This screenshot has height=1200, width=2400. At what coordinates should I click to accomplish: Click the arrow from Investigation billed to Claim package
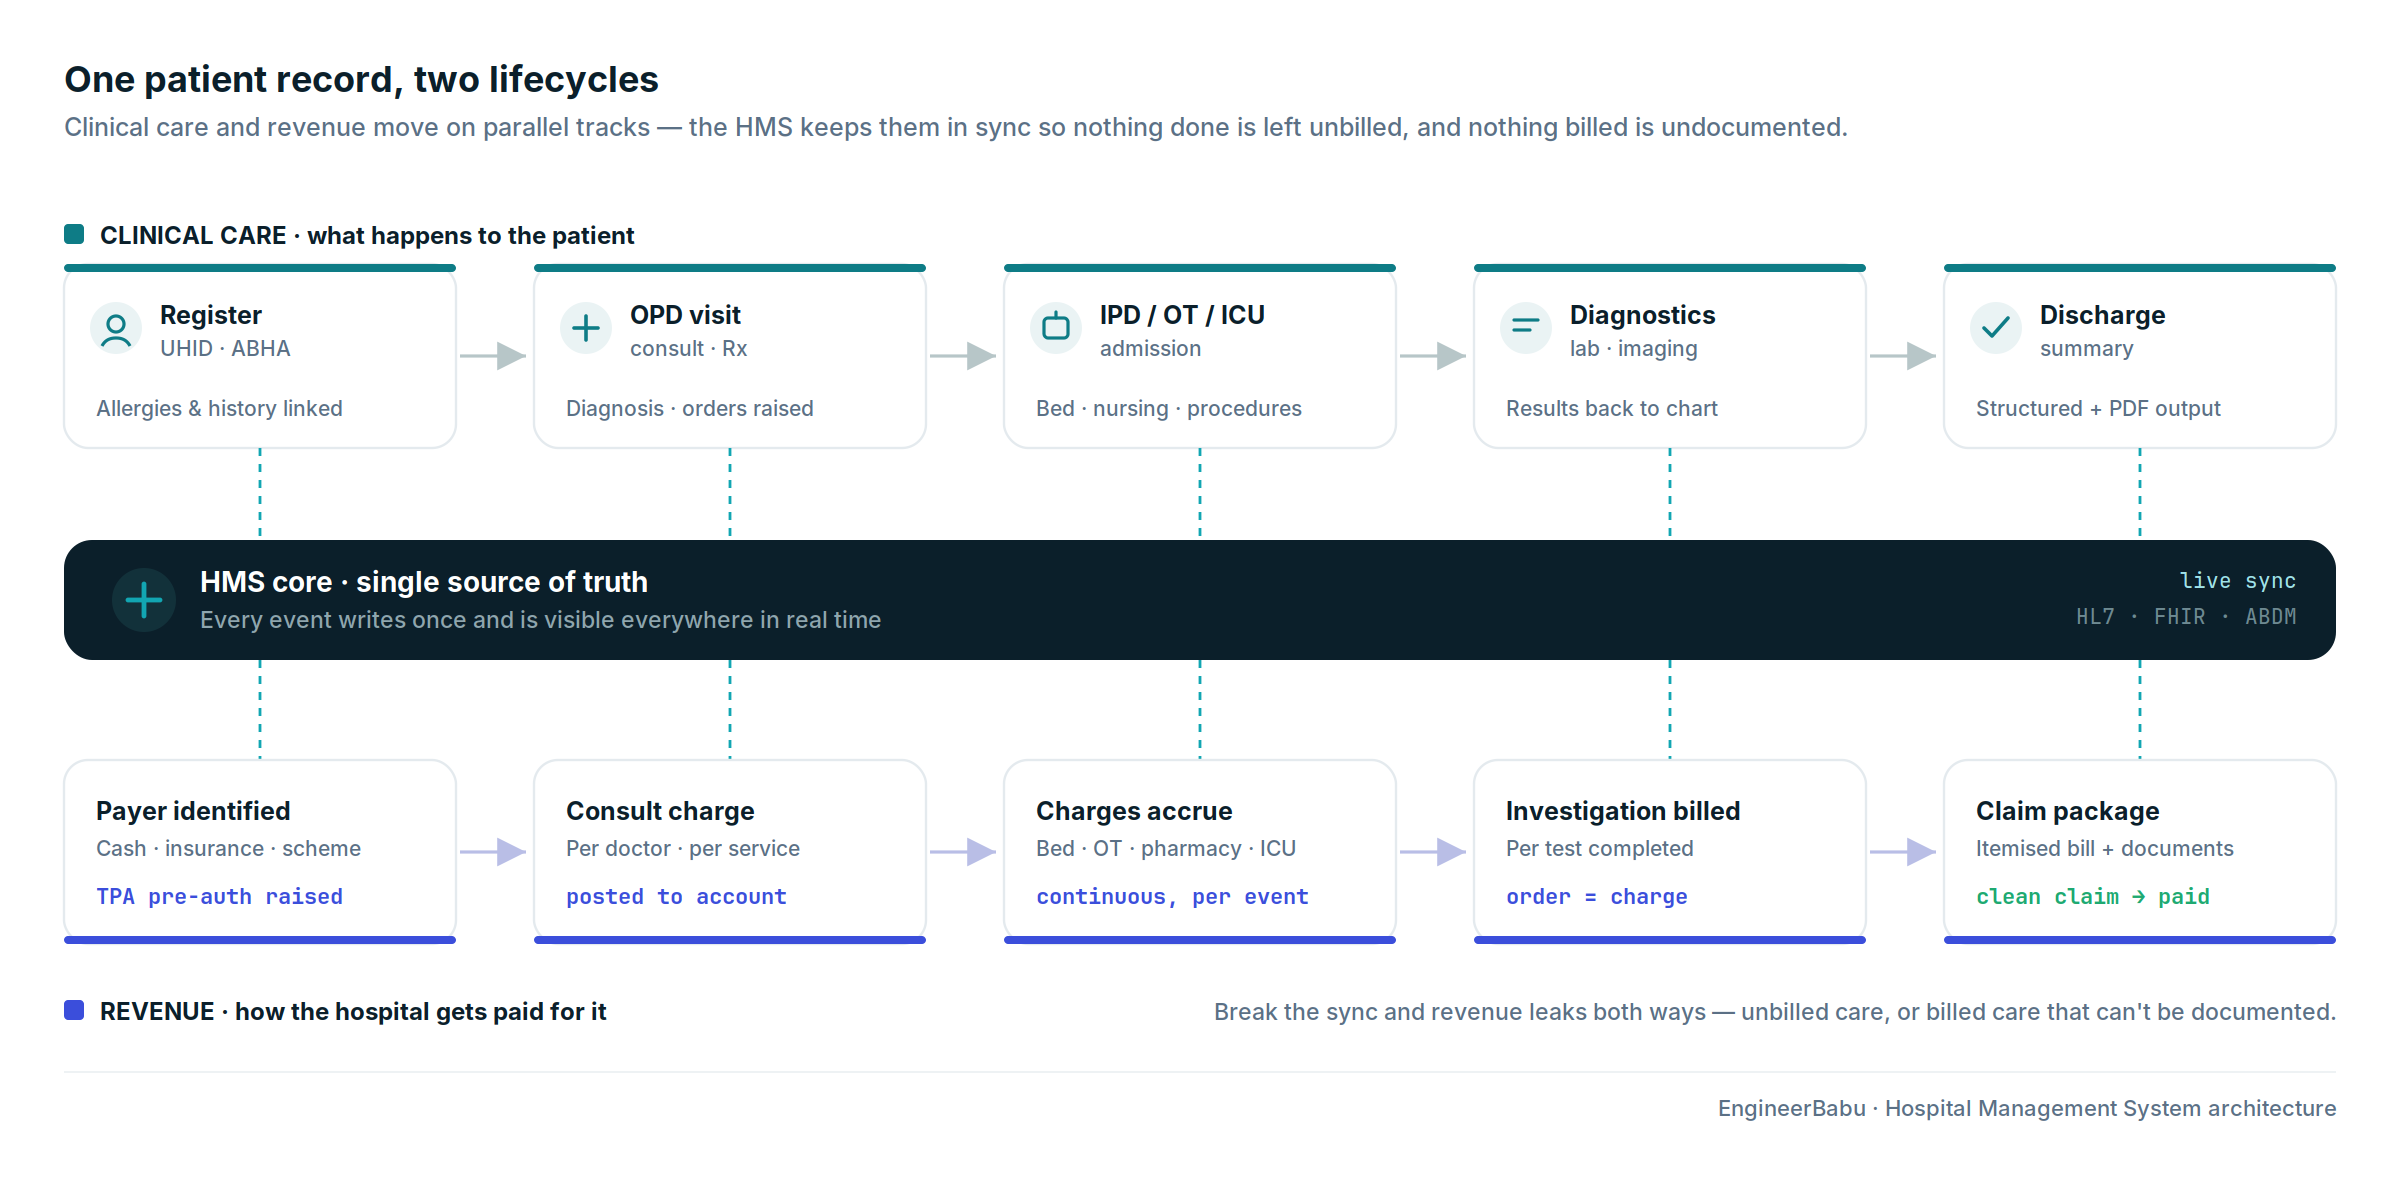(1903, 852)
